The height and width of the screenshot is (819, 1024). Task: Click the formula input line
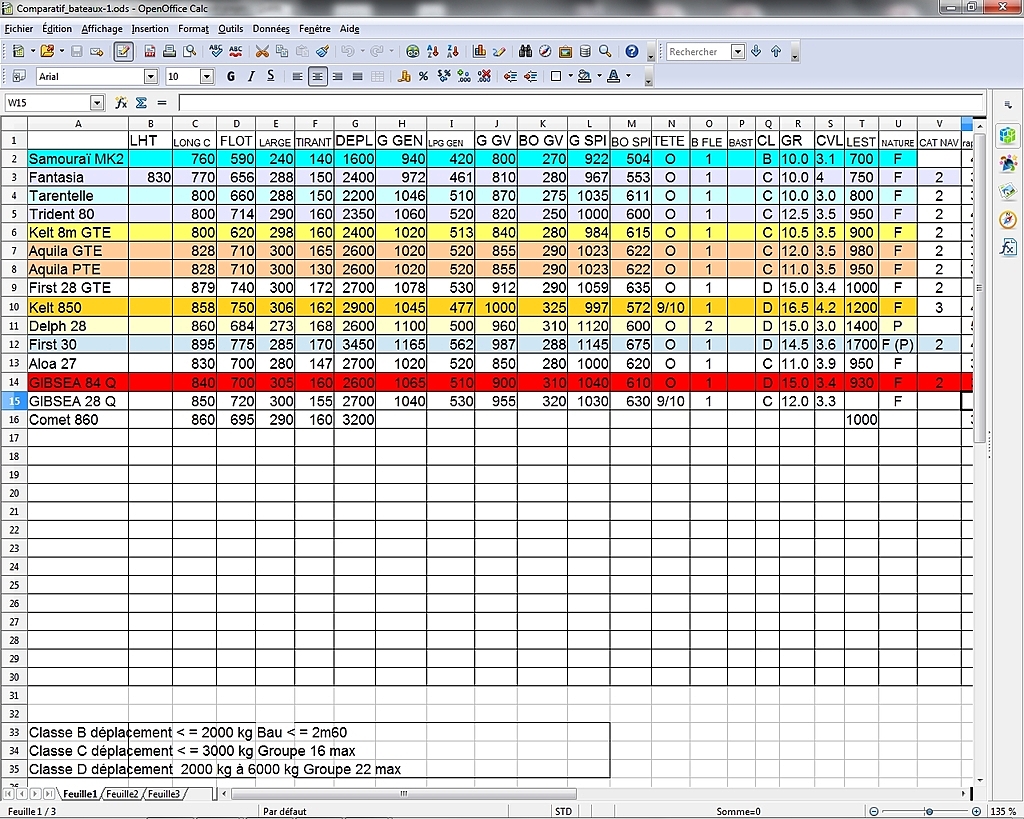(581, 103)
